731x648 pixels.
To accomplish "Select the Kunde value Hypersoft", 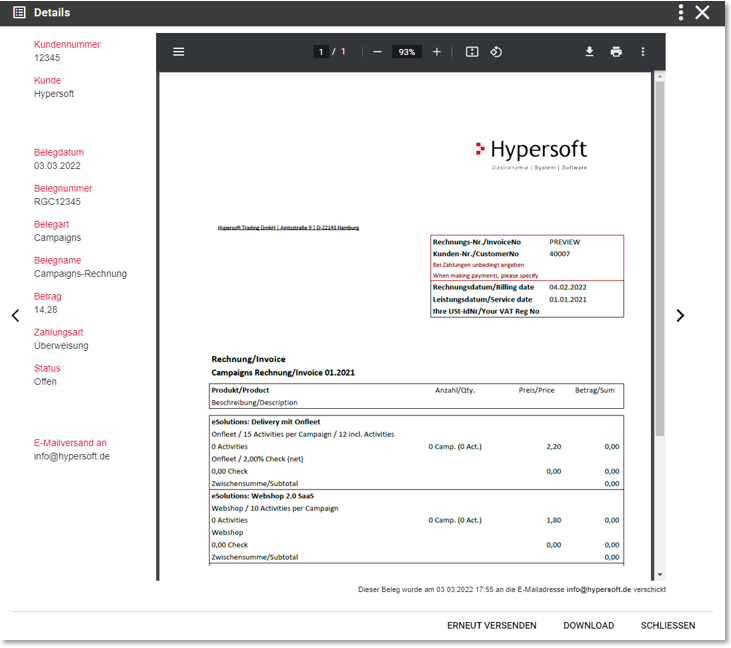I will point(54,94).
